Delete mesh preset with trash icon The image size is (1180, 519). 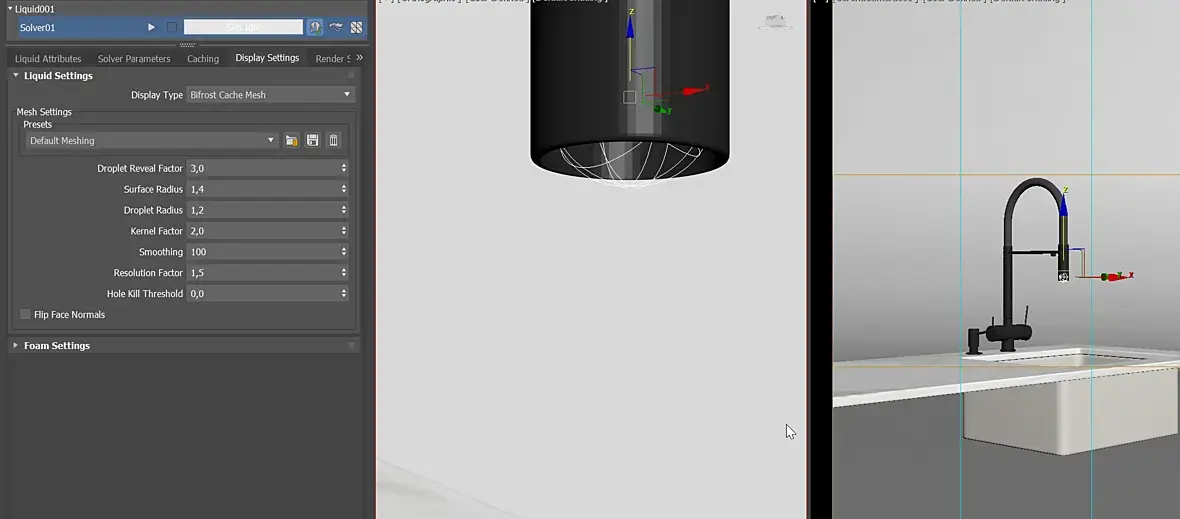pos(333,141)
